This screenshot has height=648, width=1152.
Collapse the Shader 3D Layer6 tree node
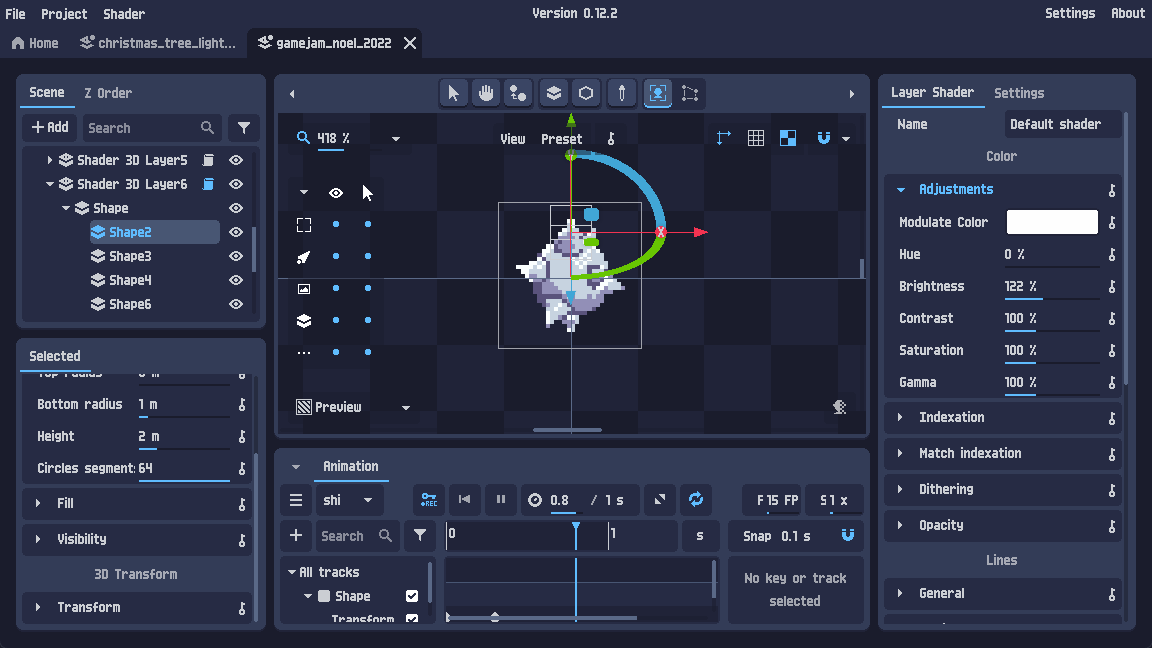[x=49, y=184]
